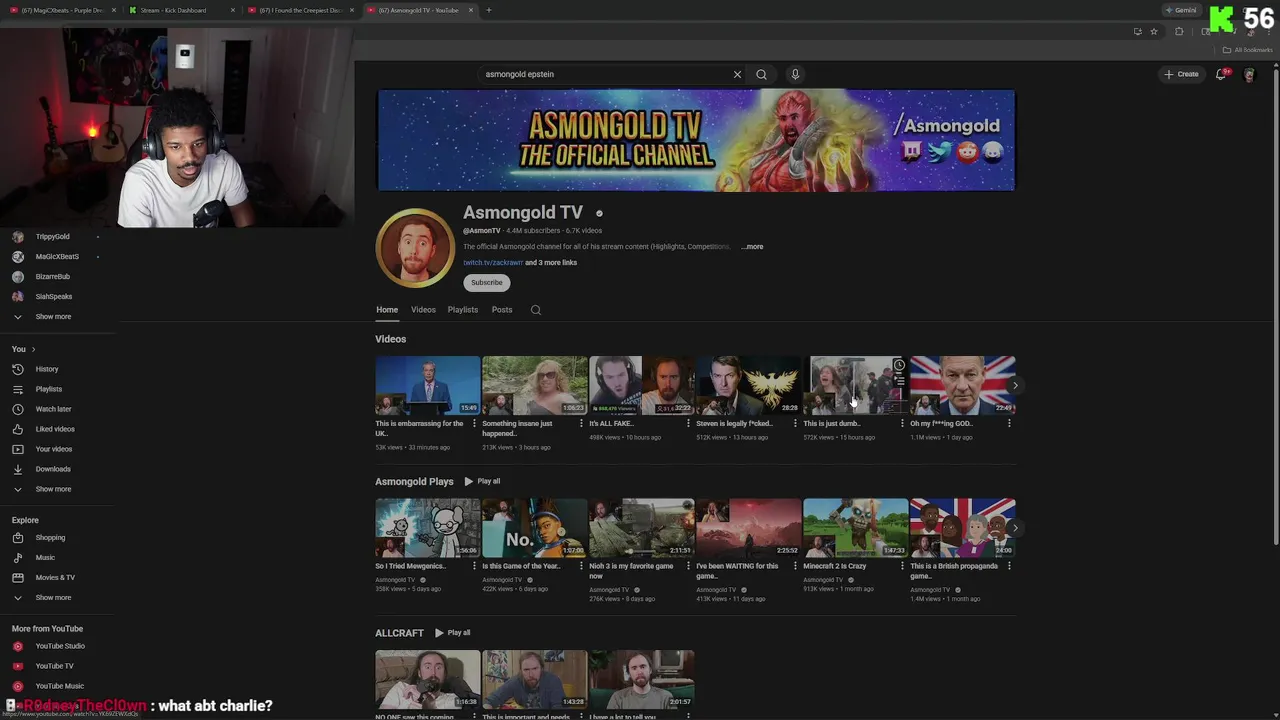Save 'This is just dumb' to Watch later
Screen dimensions: 1280x720
(899, 365)
